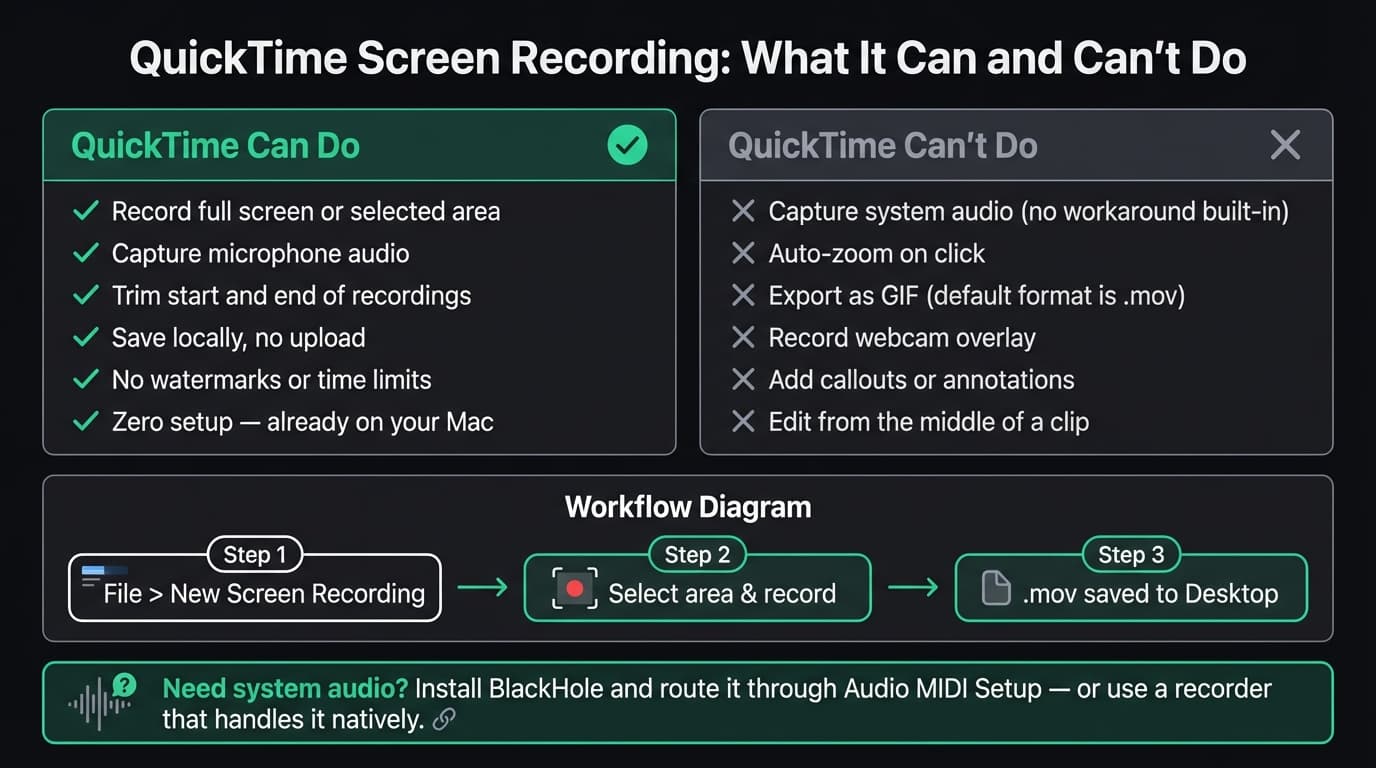Toggle the checkmark beside 'Capture microphone audio'
1376x768 pixels.
click(84, 253)
